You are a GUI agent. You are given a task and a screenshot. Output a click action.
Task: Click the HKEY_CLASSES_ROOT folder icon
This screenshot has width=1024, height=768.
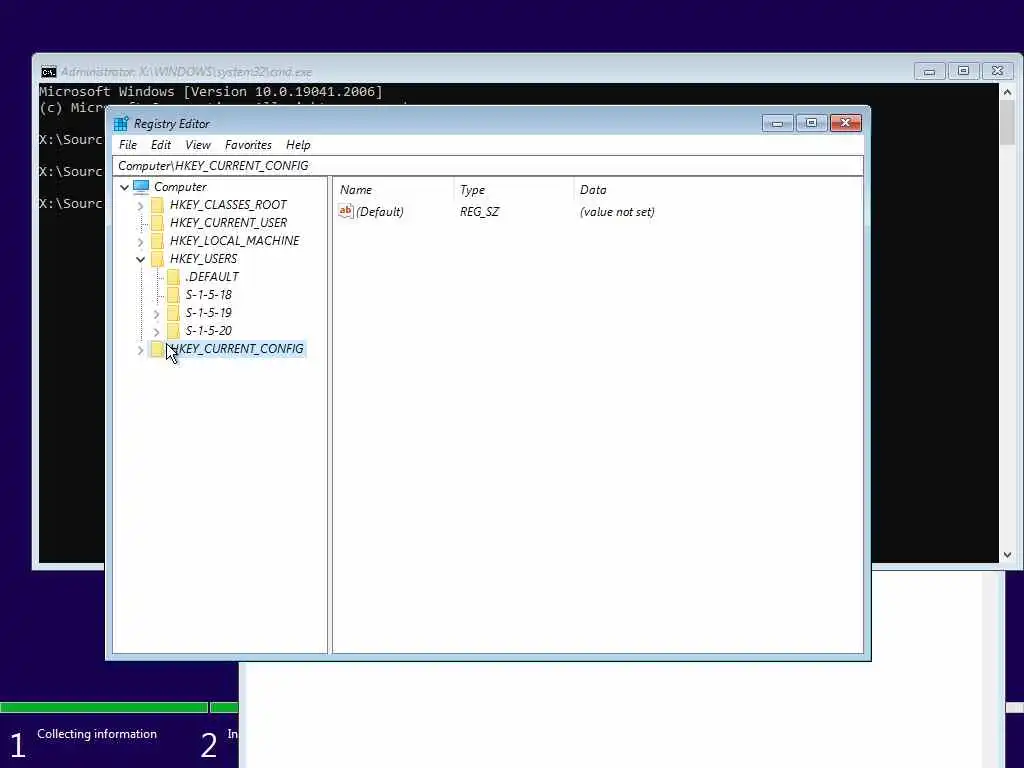(x=157, y=205)
